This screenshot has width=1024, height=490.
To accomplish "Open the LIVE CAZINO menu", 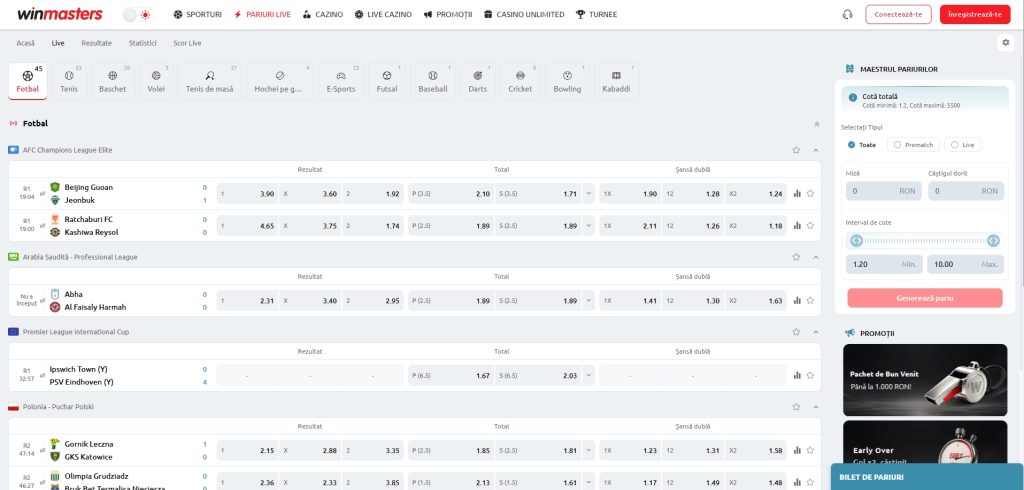I will 383,14.
